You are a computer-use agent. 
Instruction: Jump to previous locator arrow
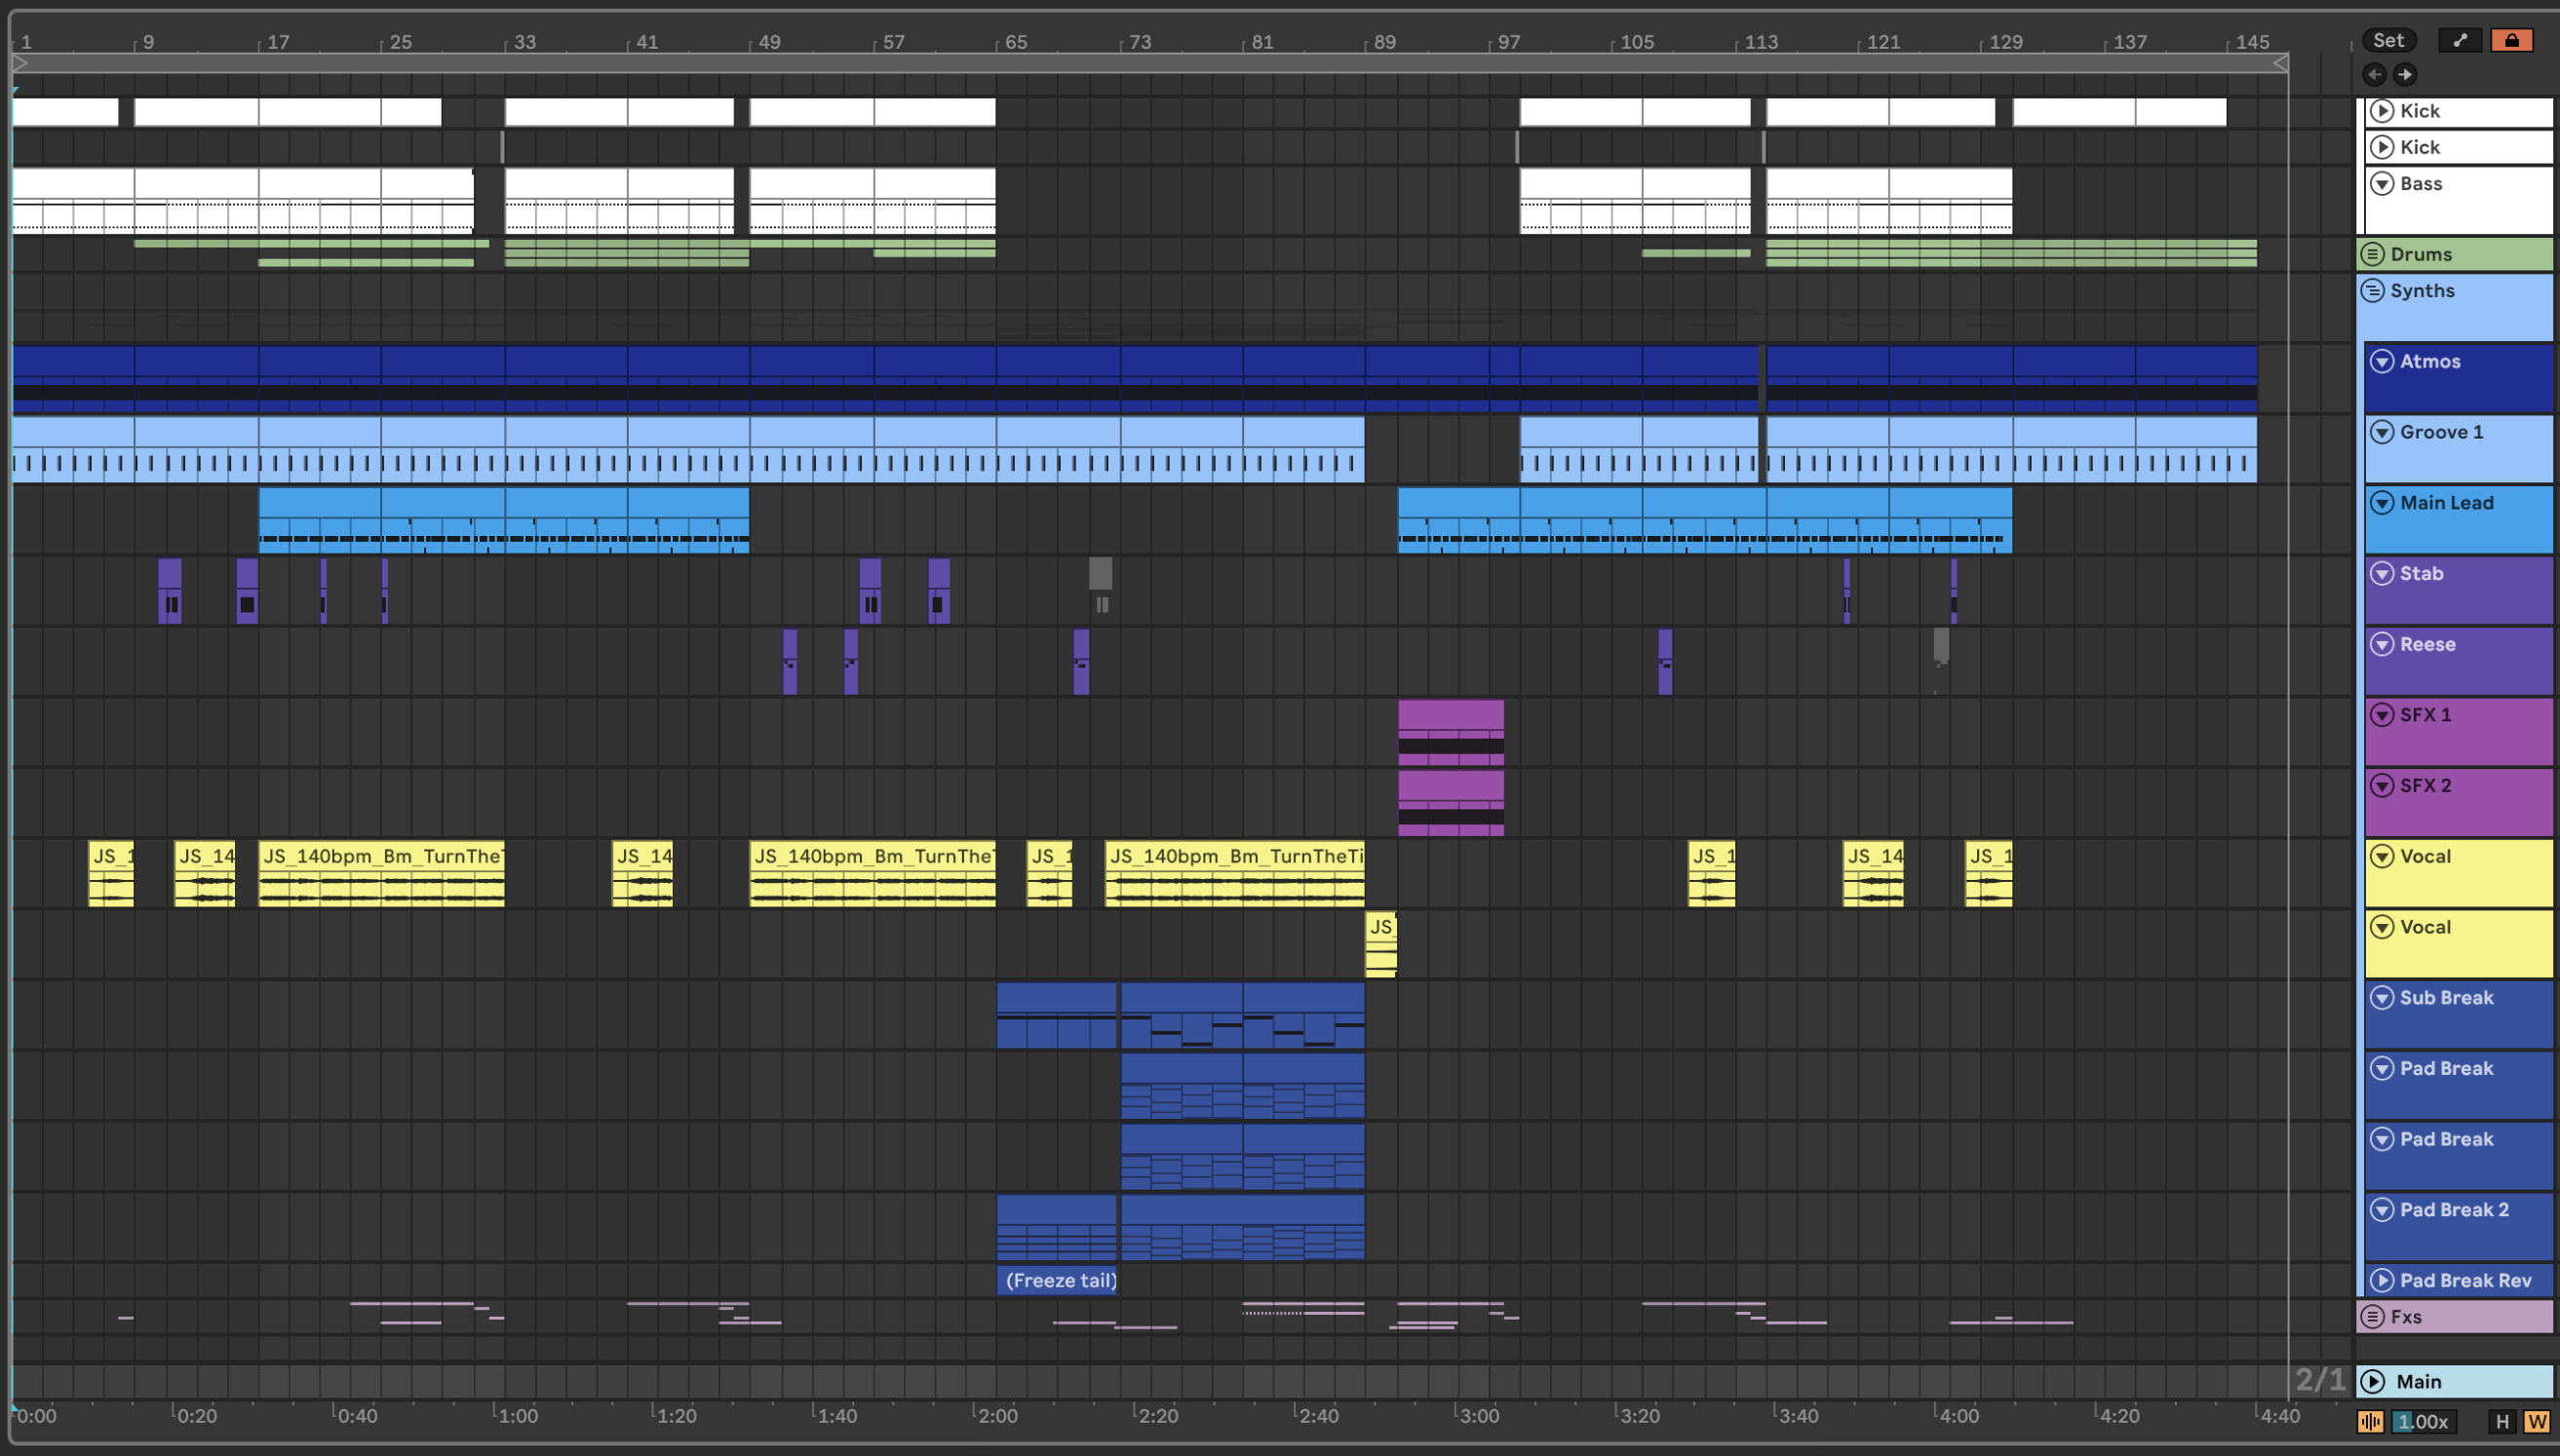point(2374,74)
